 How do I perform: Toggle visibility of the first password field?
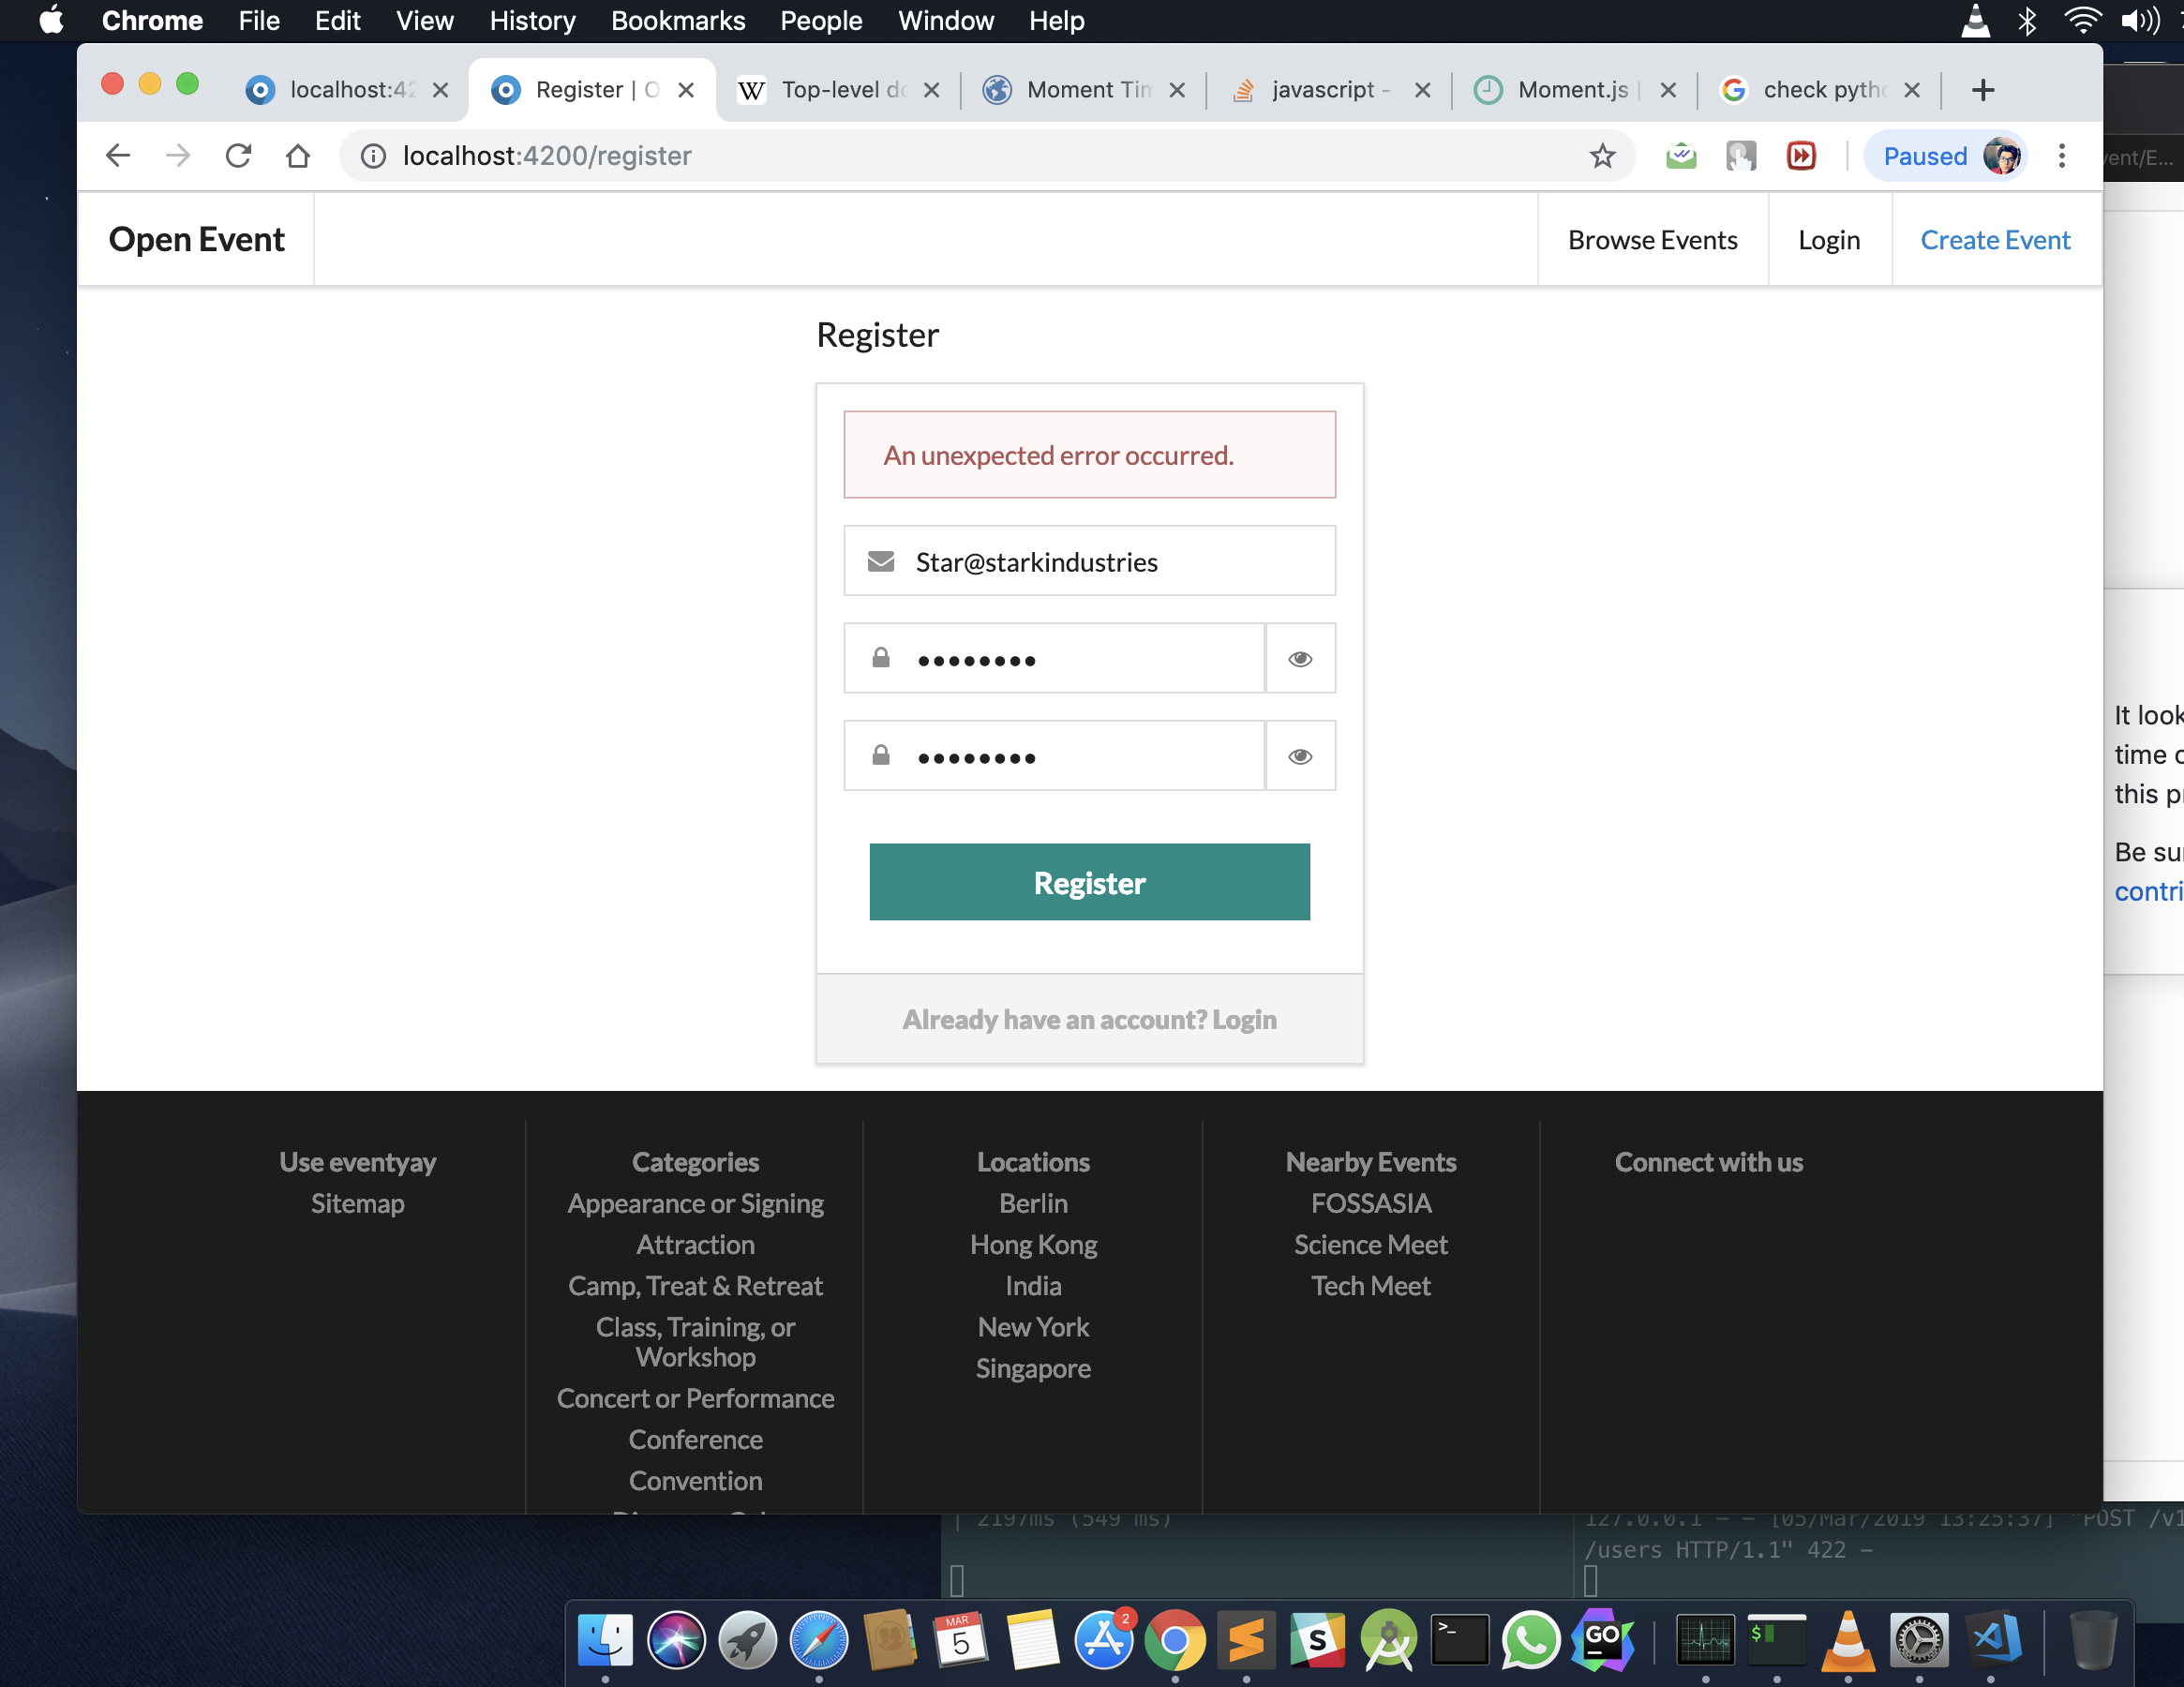[x=1300, y=658]
